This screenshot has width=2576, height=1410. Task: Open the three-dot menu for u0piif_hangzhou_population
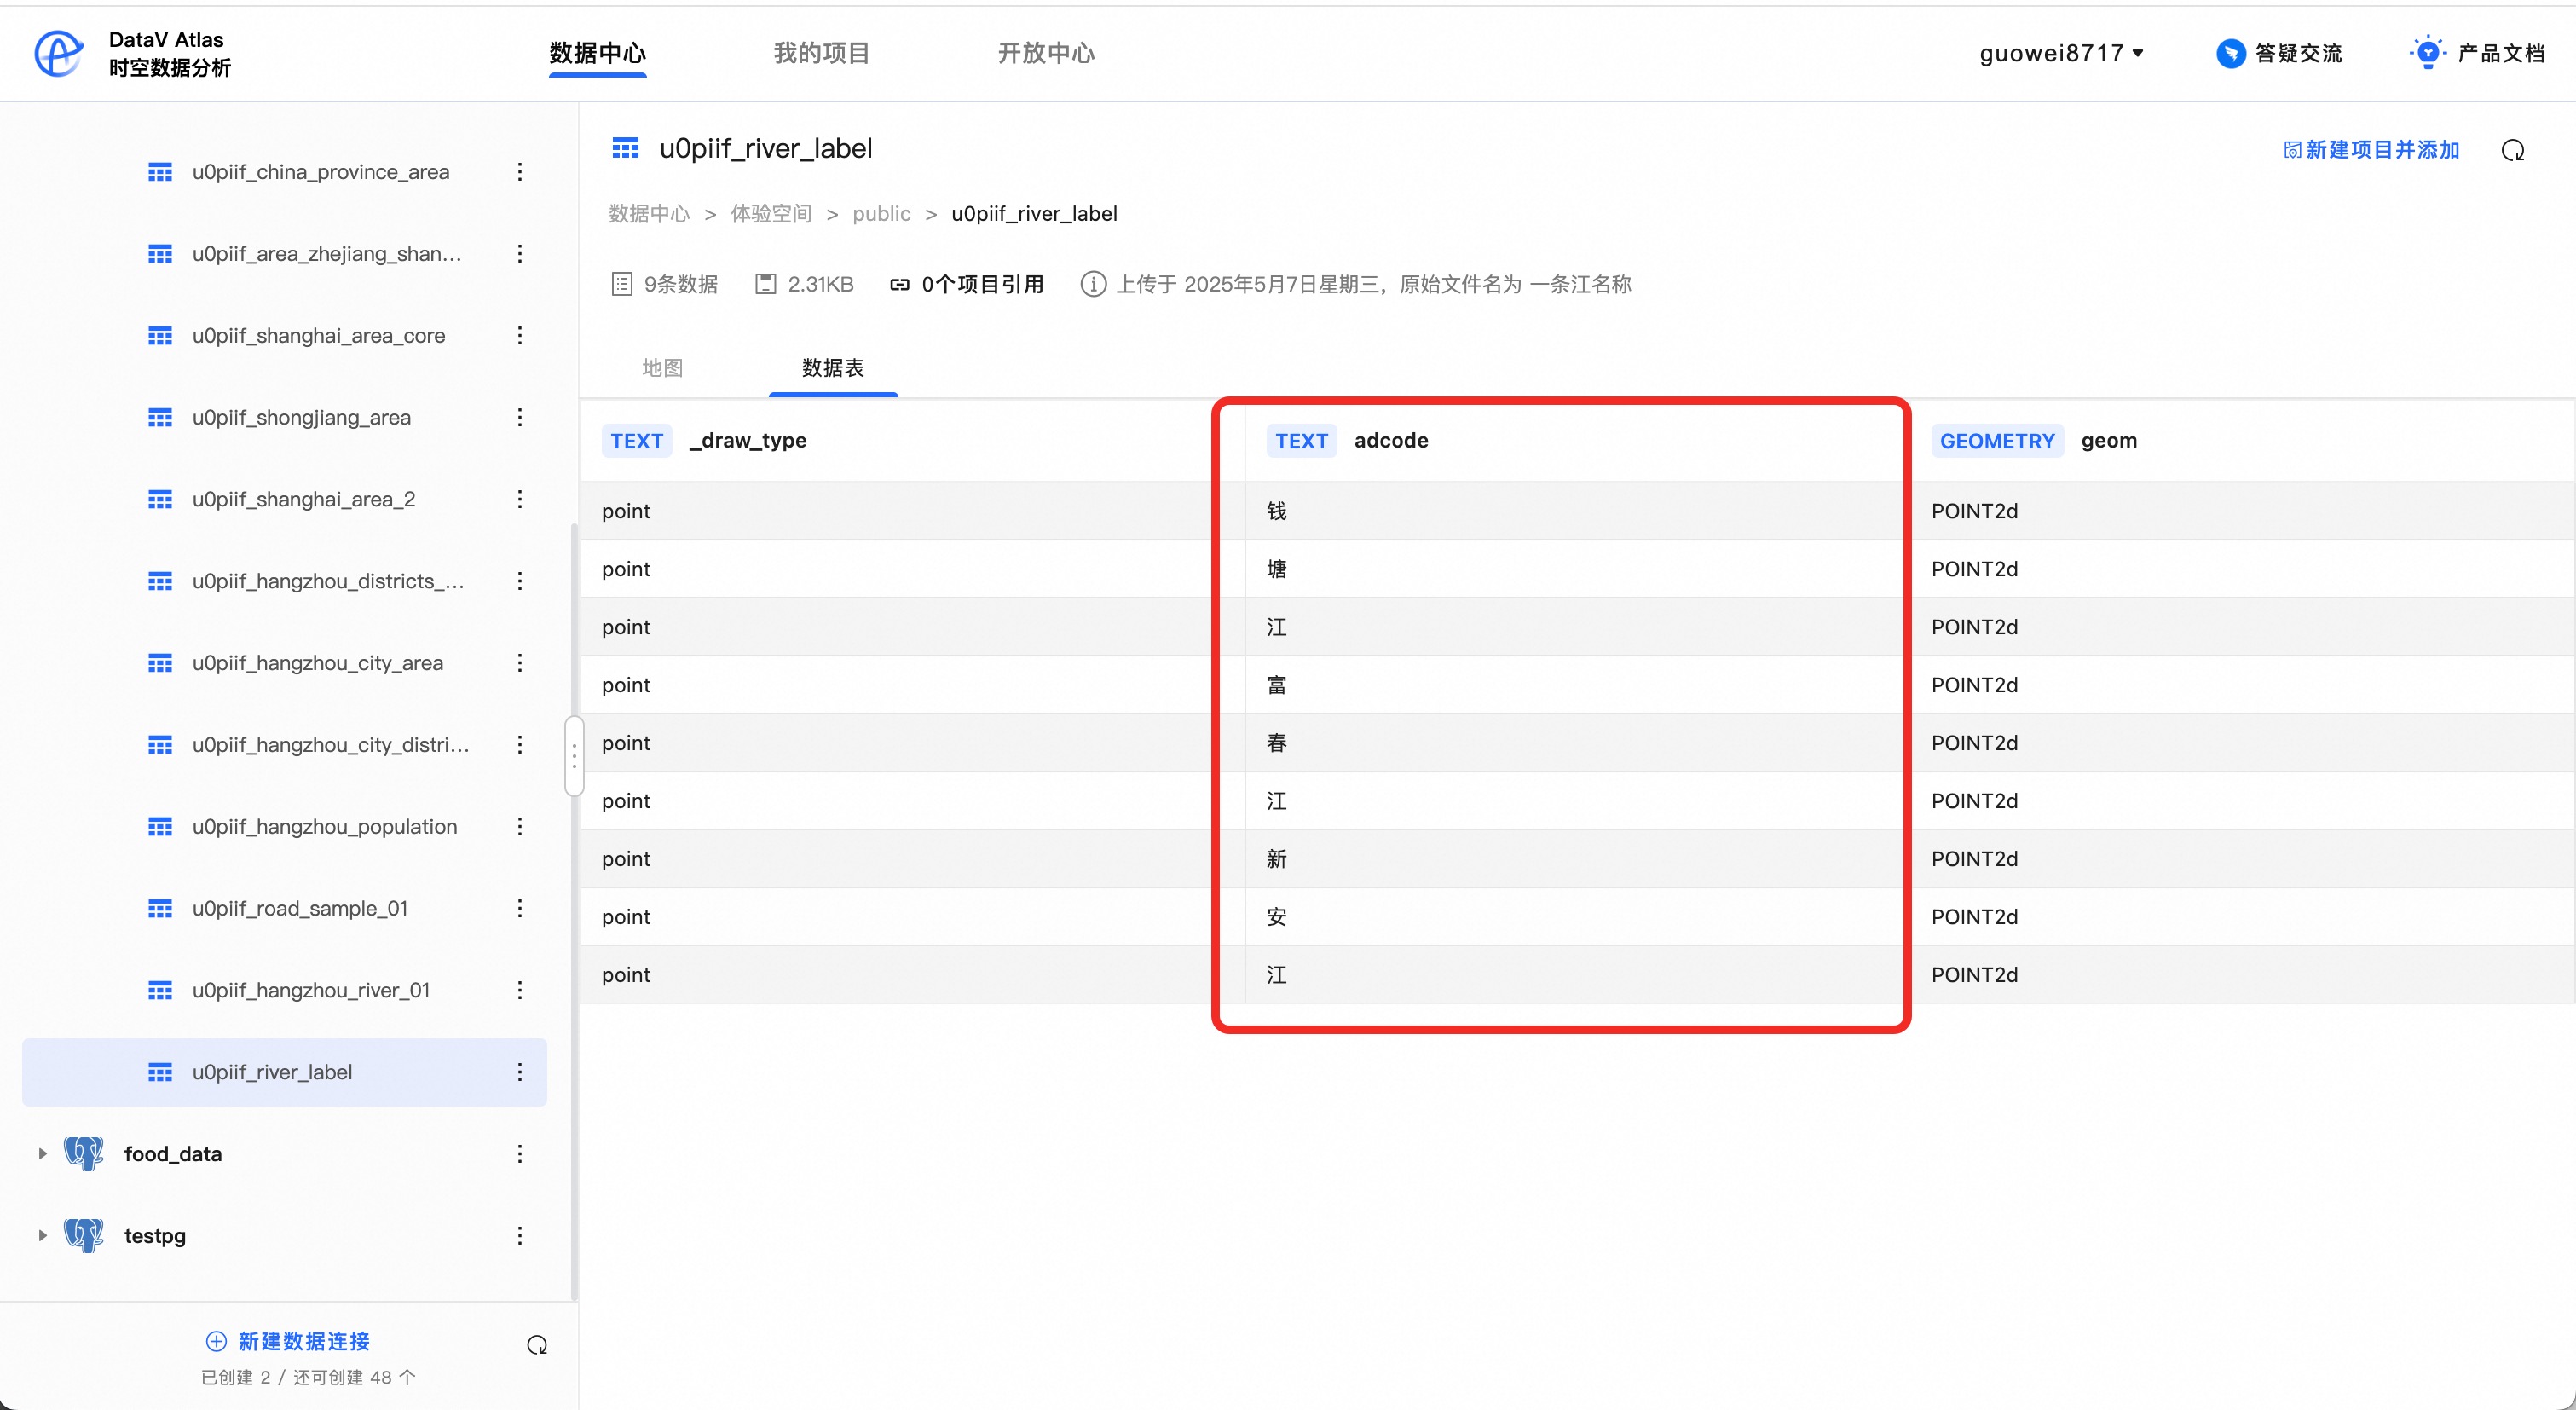(519, 827)
